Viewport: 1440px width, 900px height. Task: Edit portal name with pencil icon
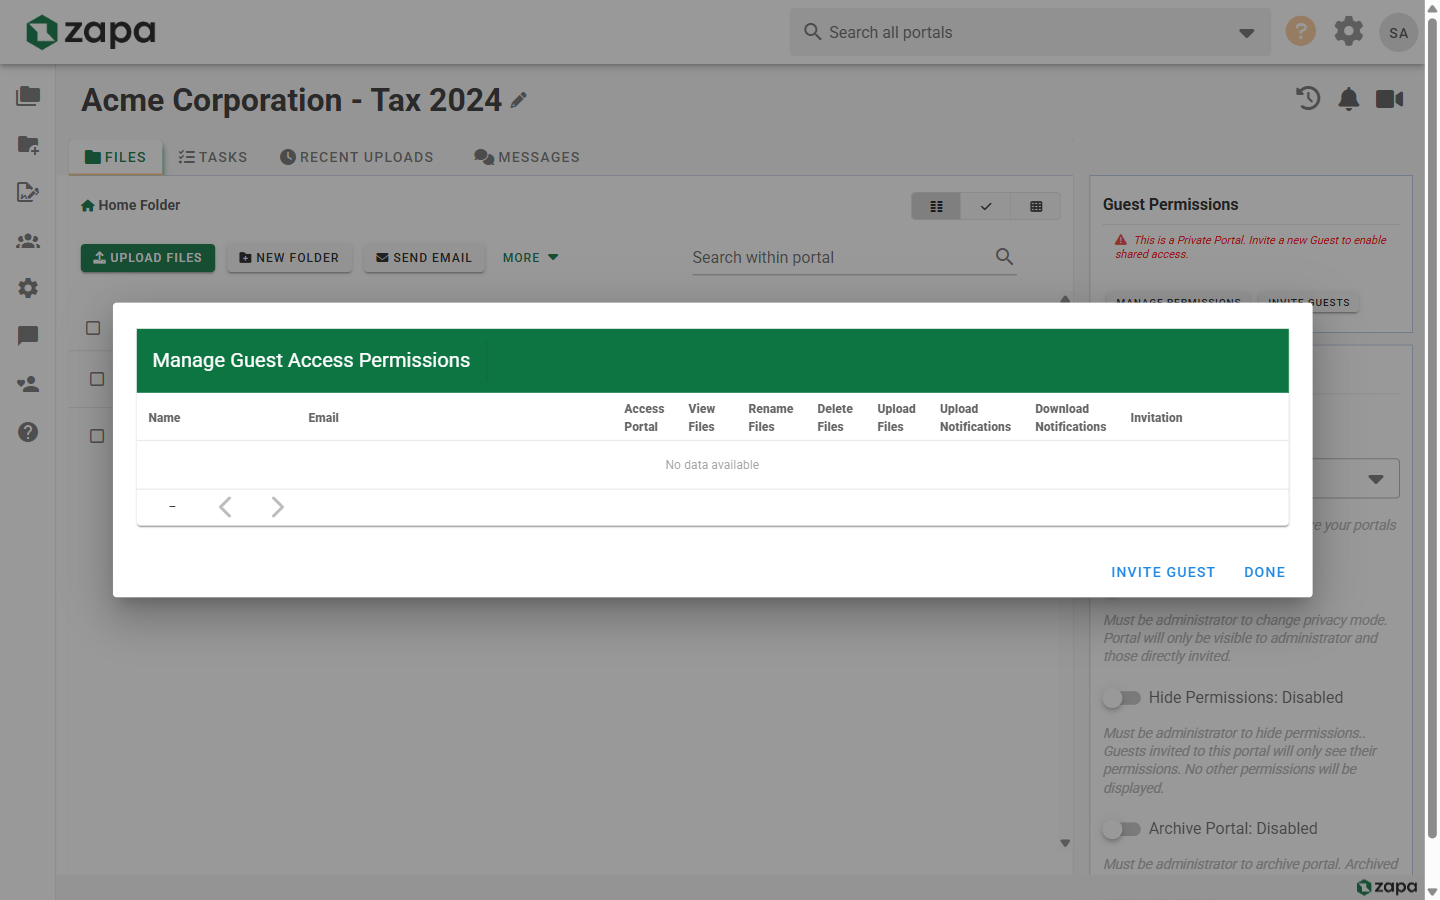point(518,100)
